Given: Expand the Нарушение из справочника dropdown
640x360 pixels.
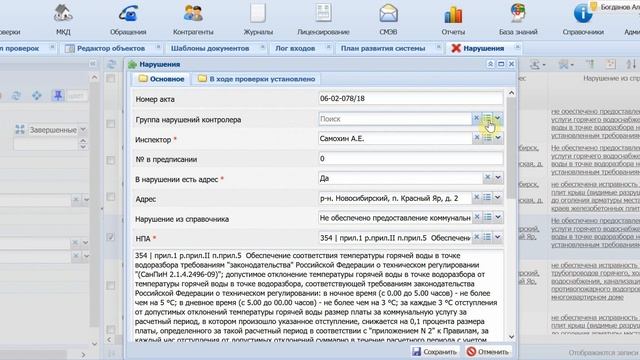Looking at the screenshot, I should point(498,217).
